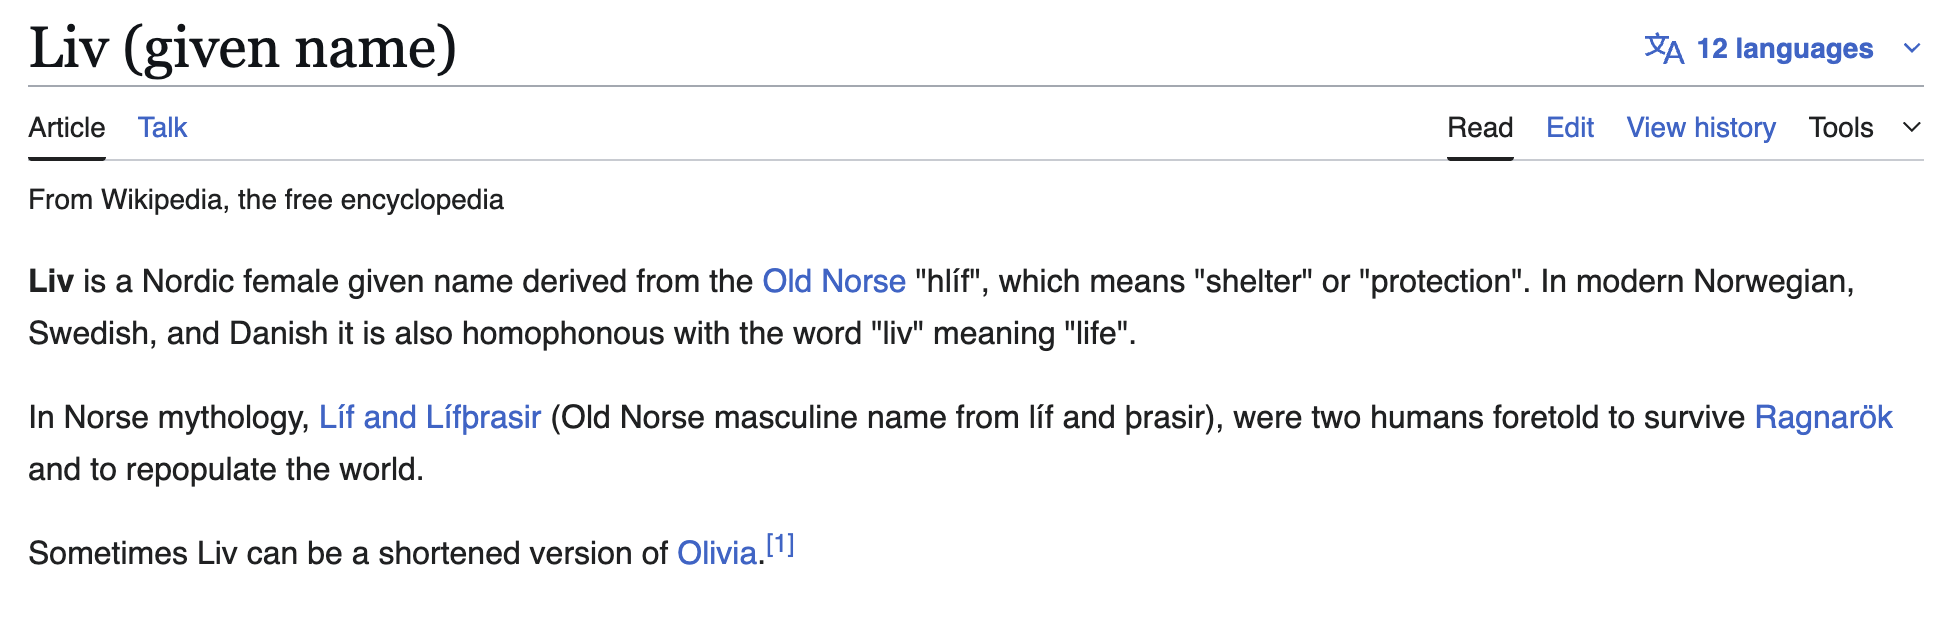Open the Edit tab
This screenshot has width=1946, height=628.
[x=1570, y=128]
